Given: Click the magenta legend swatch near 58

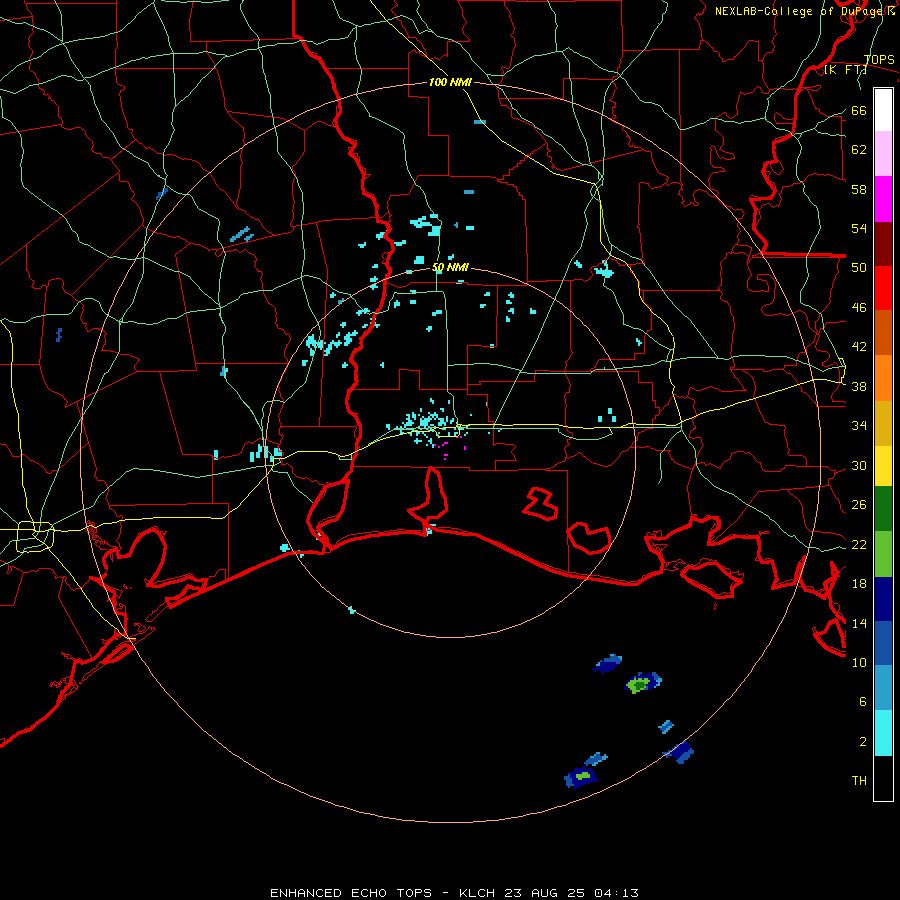Looking at the screenshot, I should coord(883,199).
